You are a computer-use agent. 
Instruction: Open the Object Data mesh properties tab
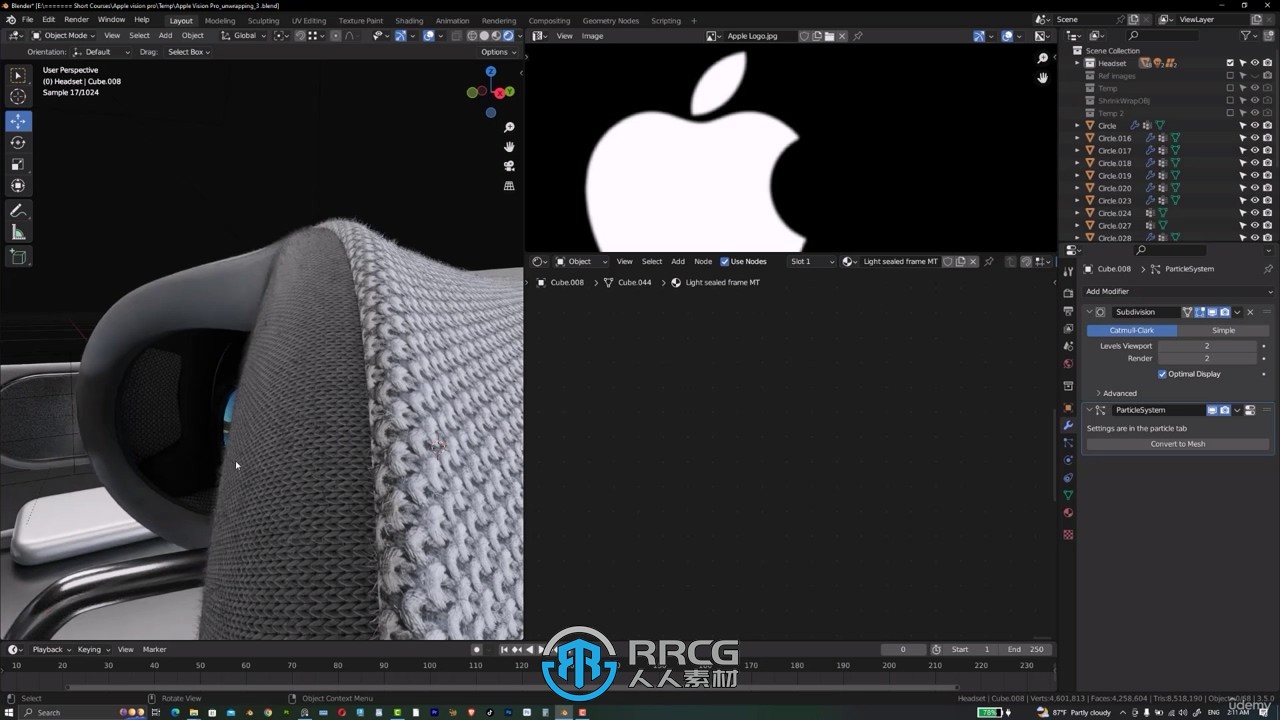coord(1068,495)
